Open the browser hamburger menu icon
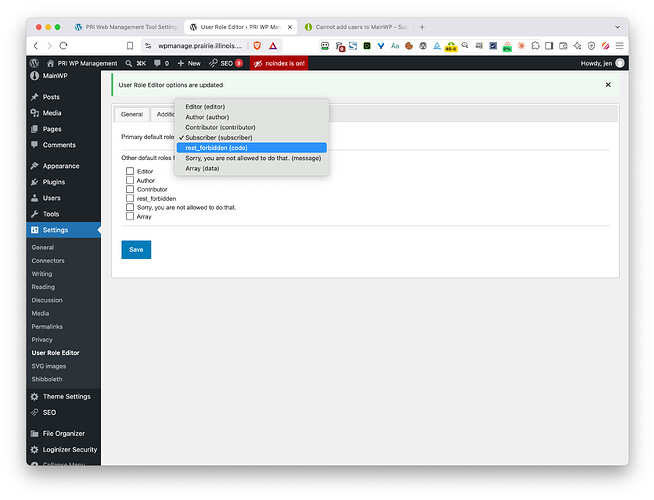This screenshot has width=654, height=500. [619, 45]
